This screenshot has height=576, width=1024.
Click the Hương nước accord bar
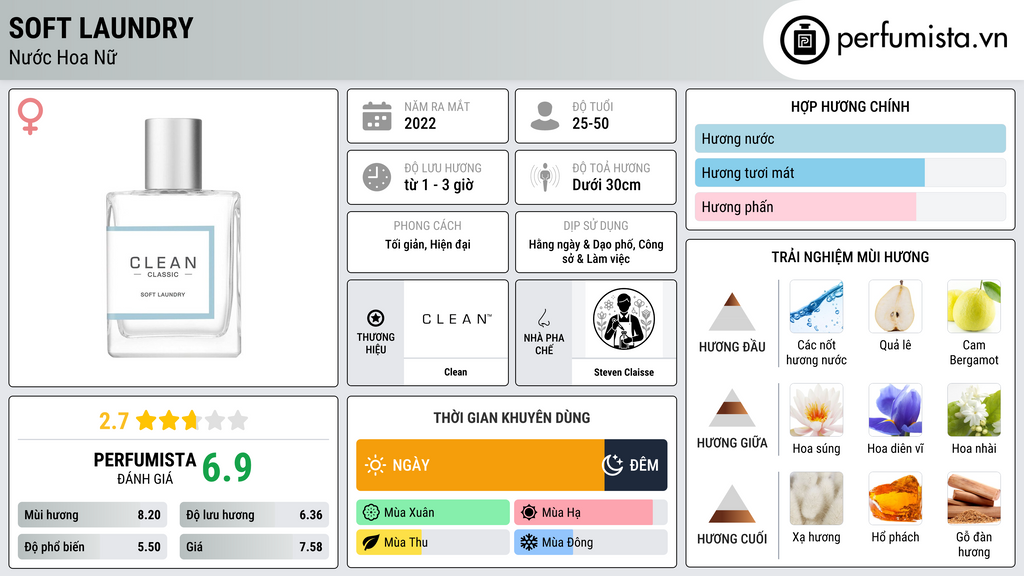(850, 138)
